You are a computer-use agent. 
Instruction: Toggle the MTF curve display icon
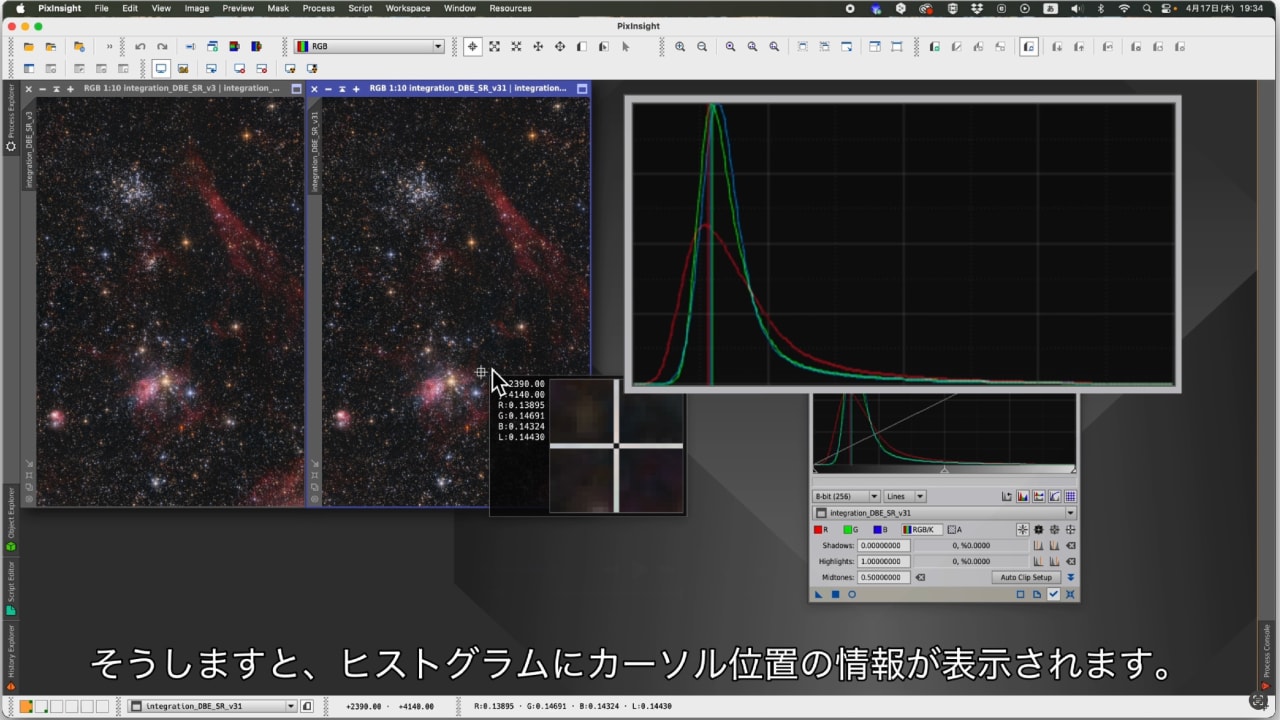pyautogui.click(x=1055, y=497)
